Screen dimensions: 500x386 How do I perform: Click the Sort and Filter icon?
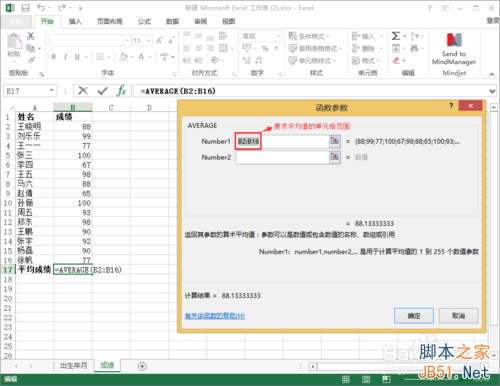pos(414,36)
